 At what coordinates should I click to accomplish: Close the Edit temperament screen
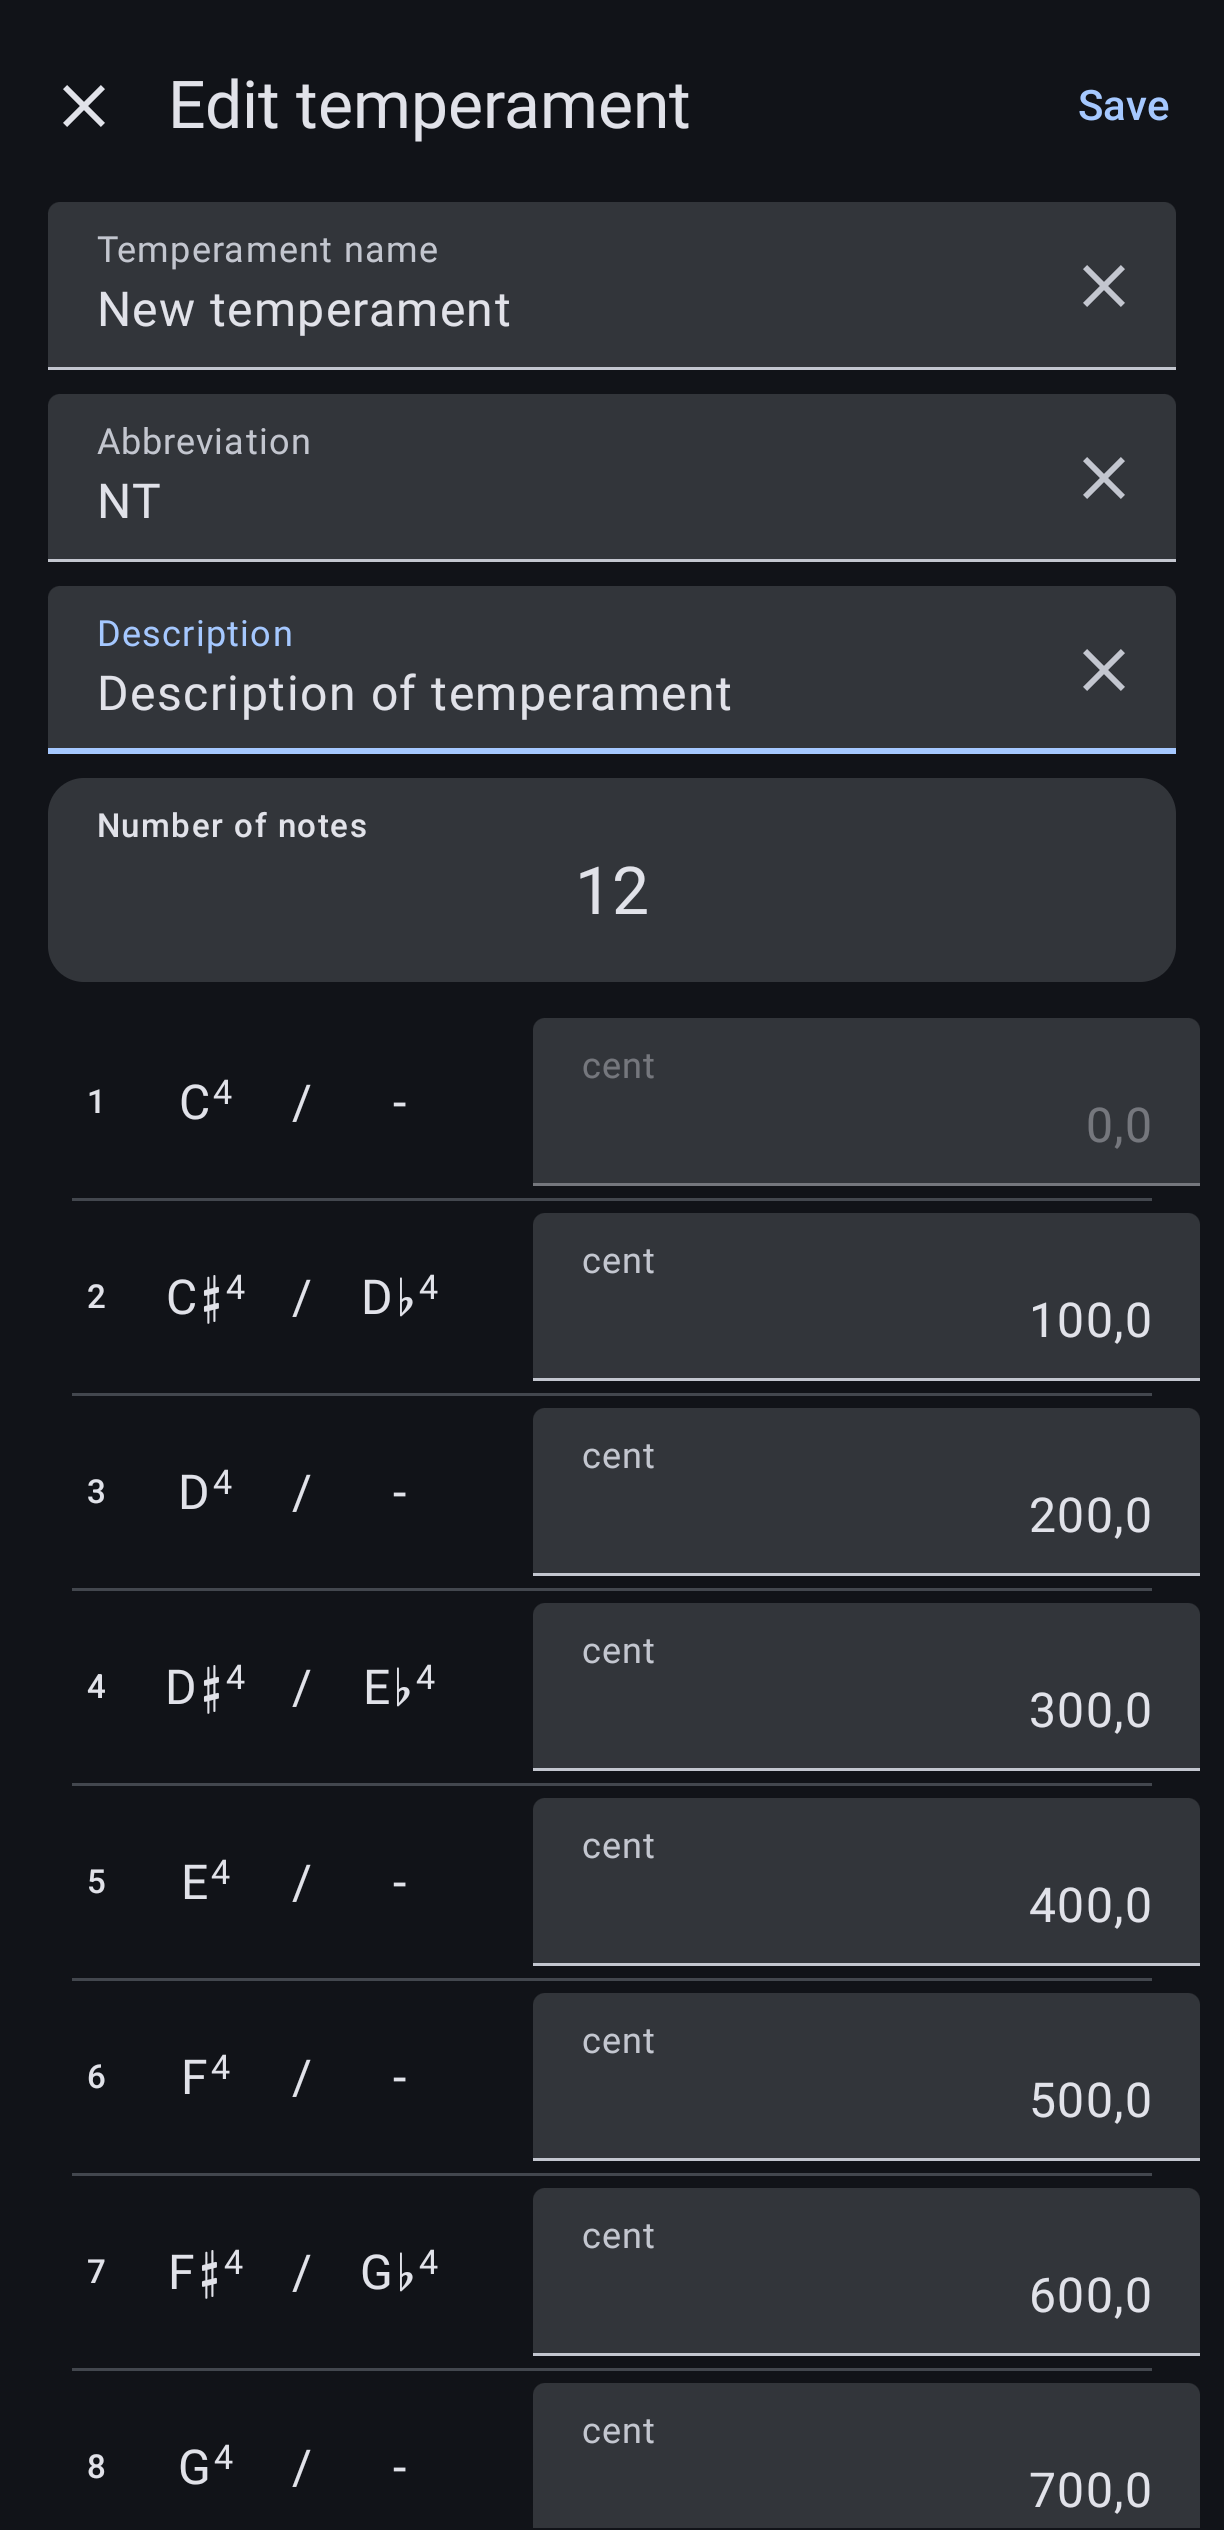click(x=84, y=106)
